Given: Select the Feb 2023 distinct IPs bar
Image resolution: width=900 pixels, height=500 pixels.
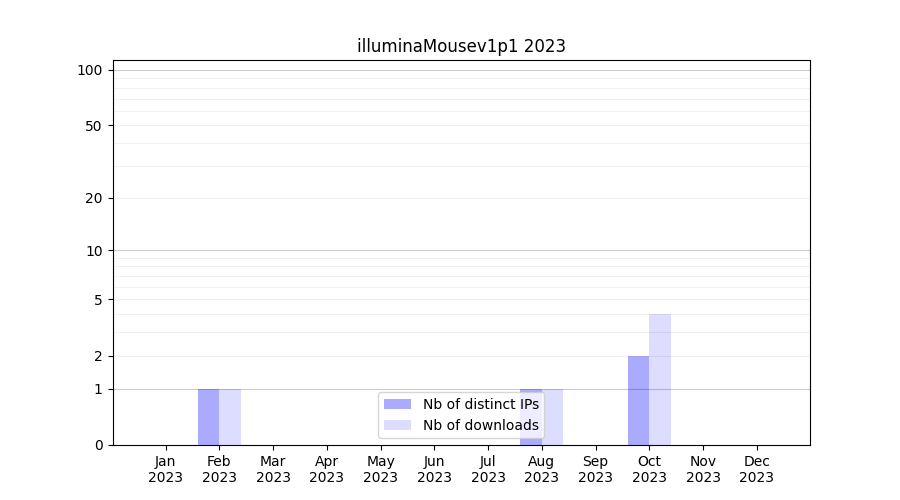Looking at the screenshot, I should pyautogui.click(x=208, y=417).
